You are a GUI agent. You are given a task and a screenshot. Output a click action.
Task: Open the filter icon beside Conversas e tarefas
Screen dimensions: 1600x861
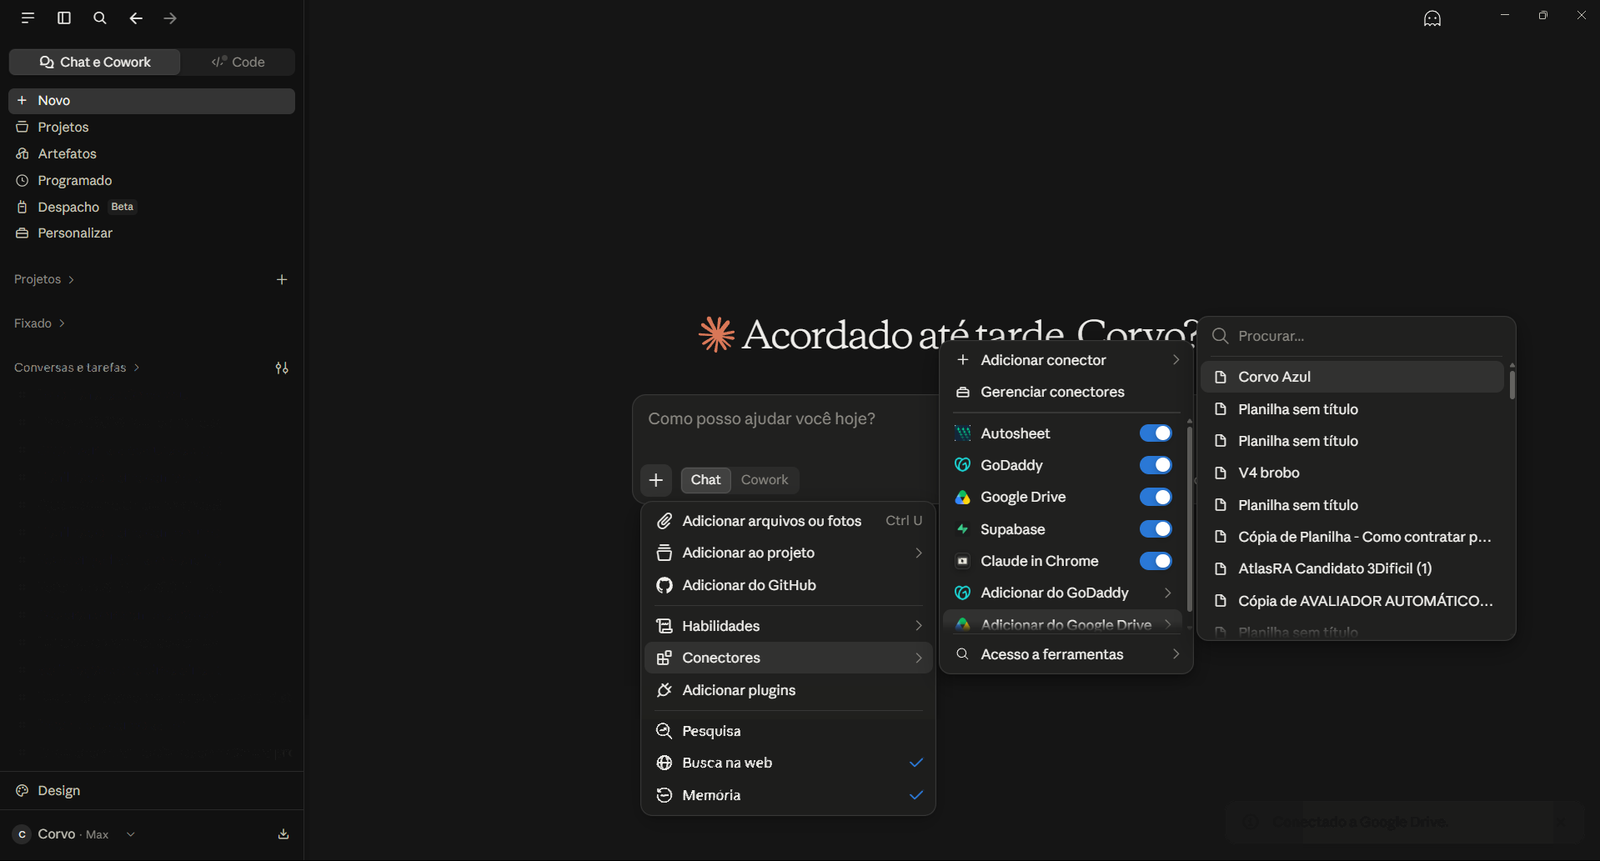click(x=282, y=368)
